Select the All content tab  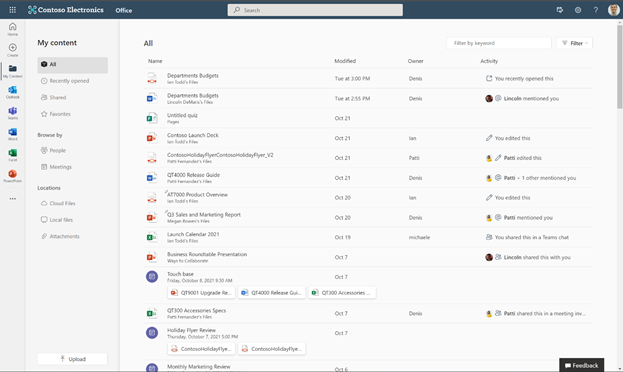(72, 64)
